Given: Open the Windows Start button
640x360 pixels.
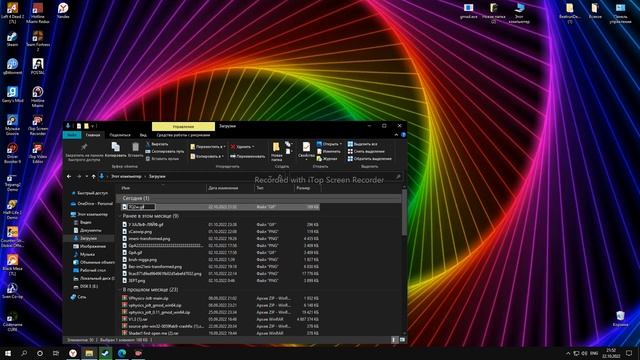Looking at the screenshot, I should (8, 353).
